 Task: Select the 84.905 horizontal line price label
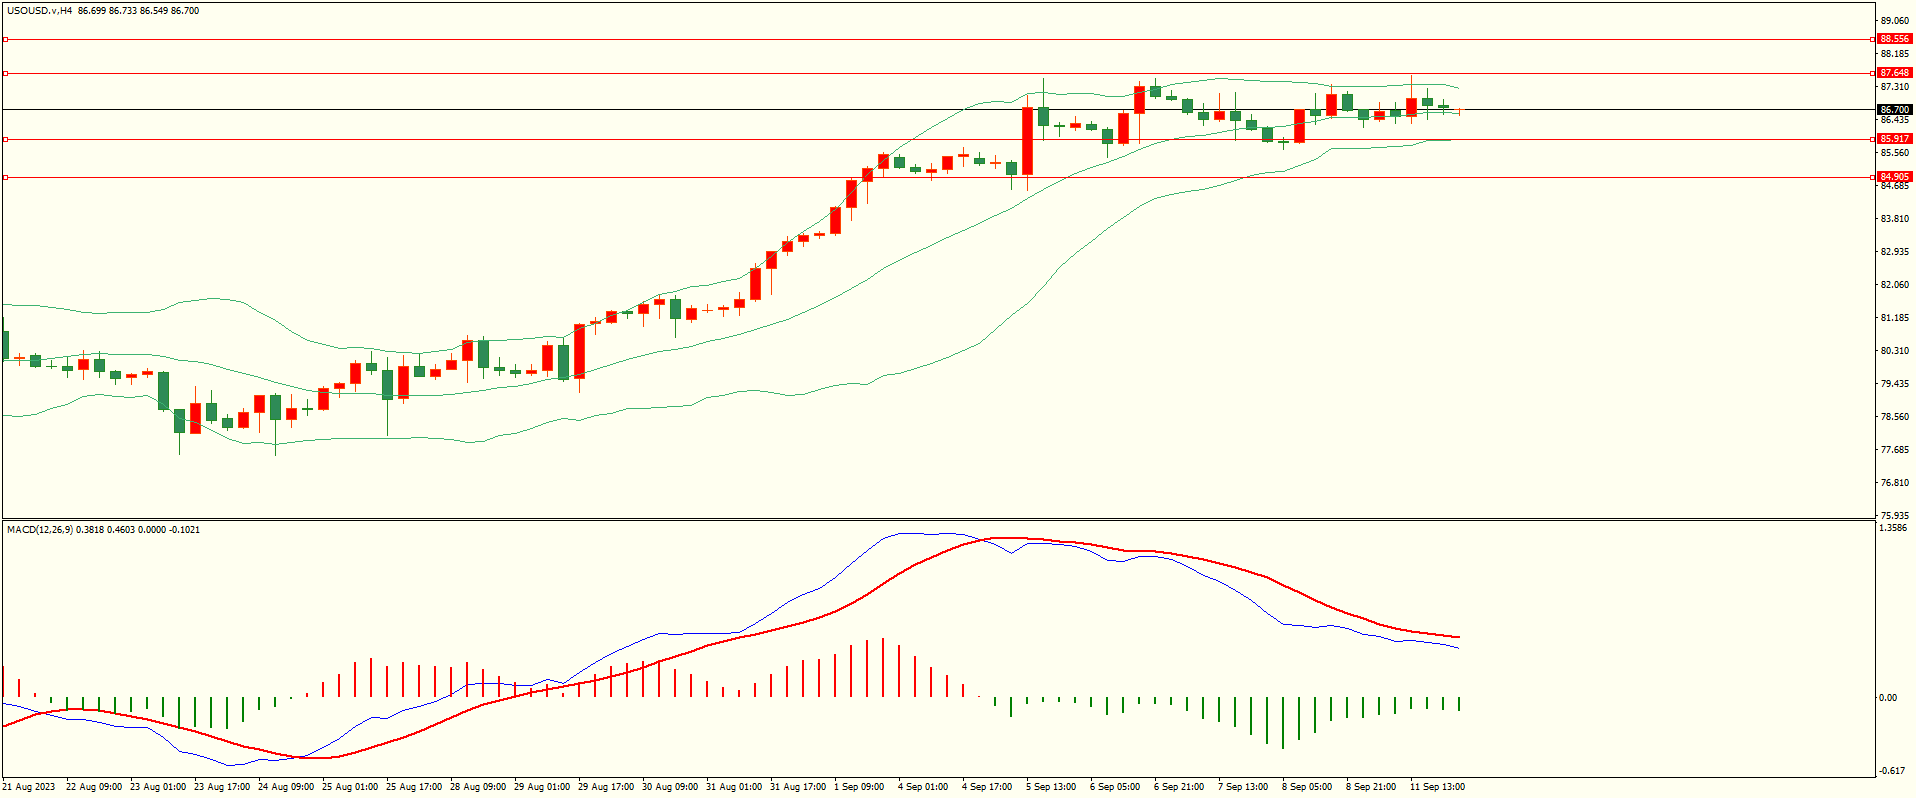pos(1894,177)
